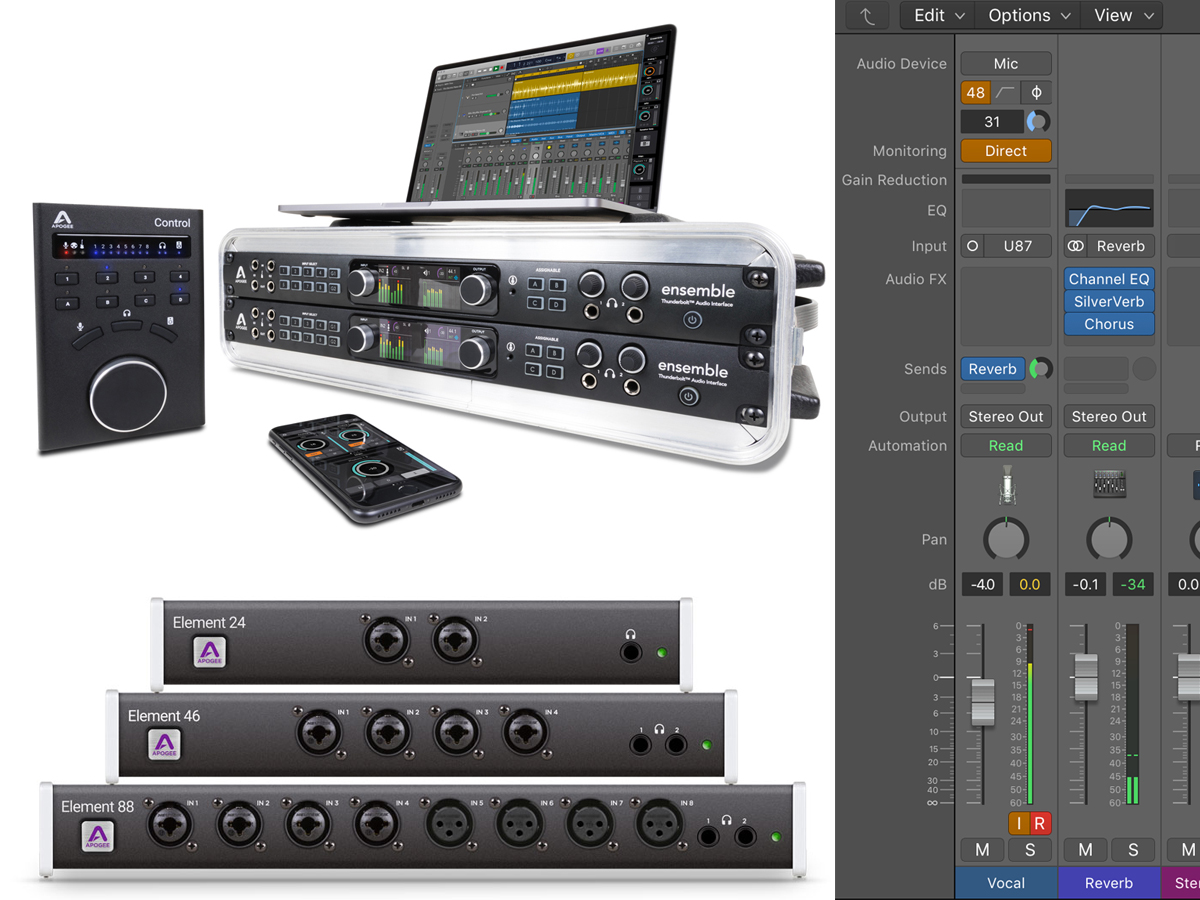This screenshot has height=900, width=1200.
Task: Click the -0.1 dB fader value on Reverb
Action: pyautogui.click(x=1086, y=584)
